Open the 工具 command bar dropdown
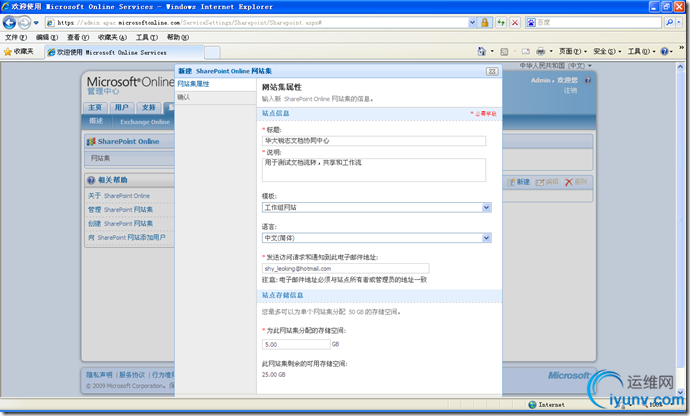 click(641, 52)
